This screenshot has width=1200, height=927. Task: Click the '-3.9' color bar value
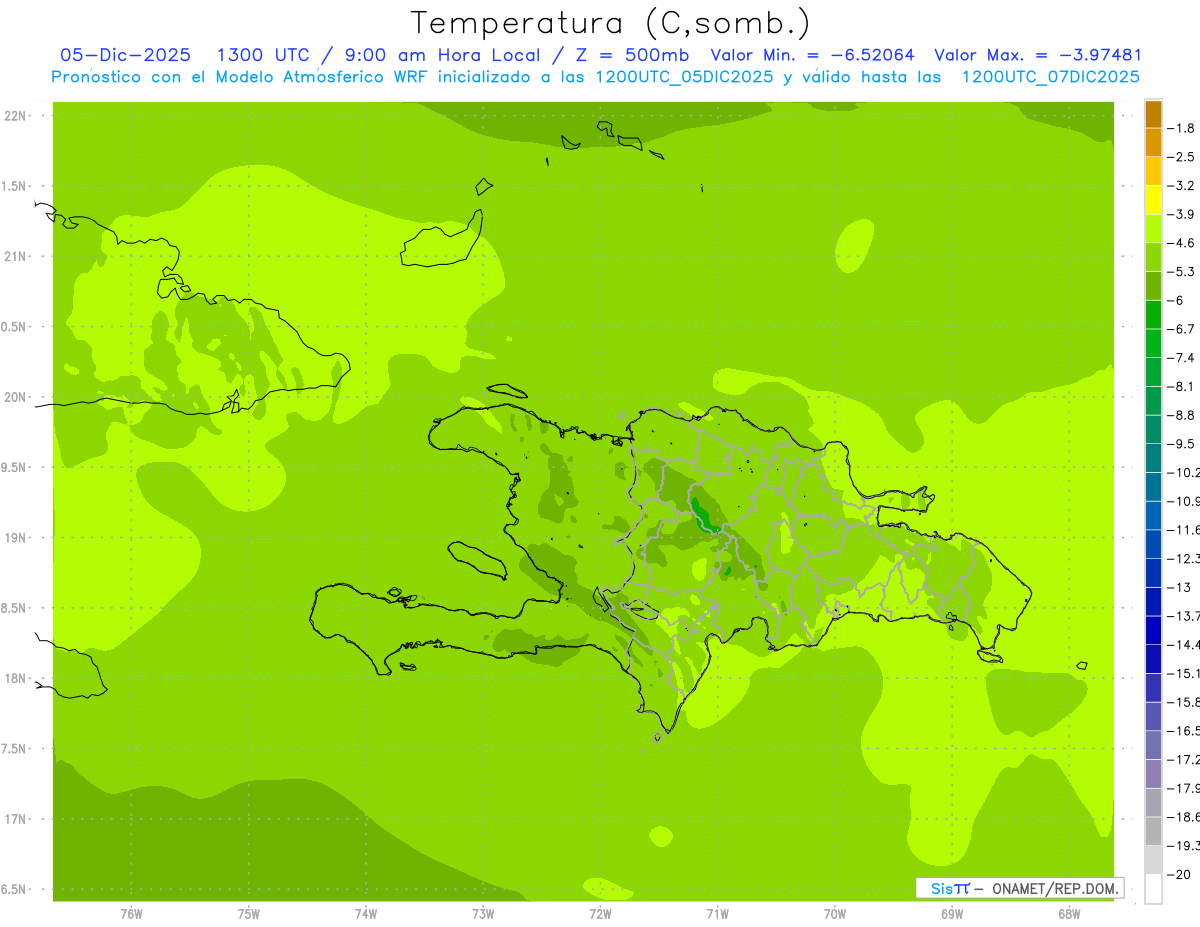pos(1181,214)
